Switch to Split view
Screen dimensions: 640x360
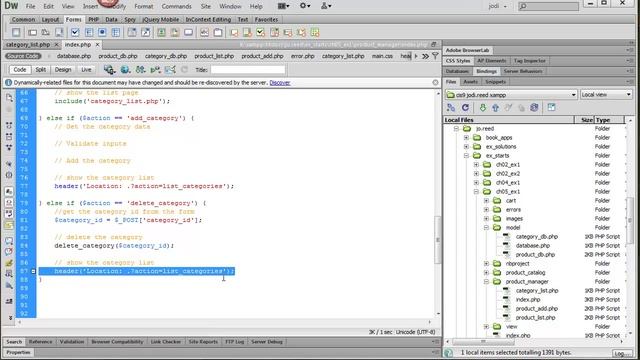(40, 70)
